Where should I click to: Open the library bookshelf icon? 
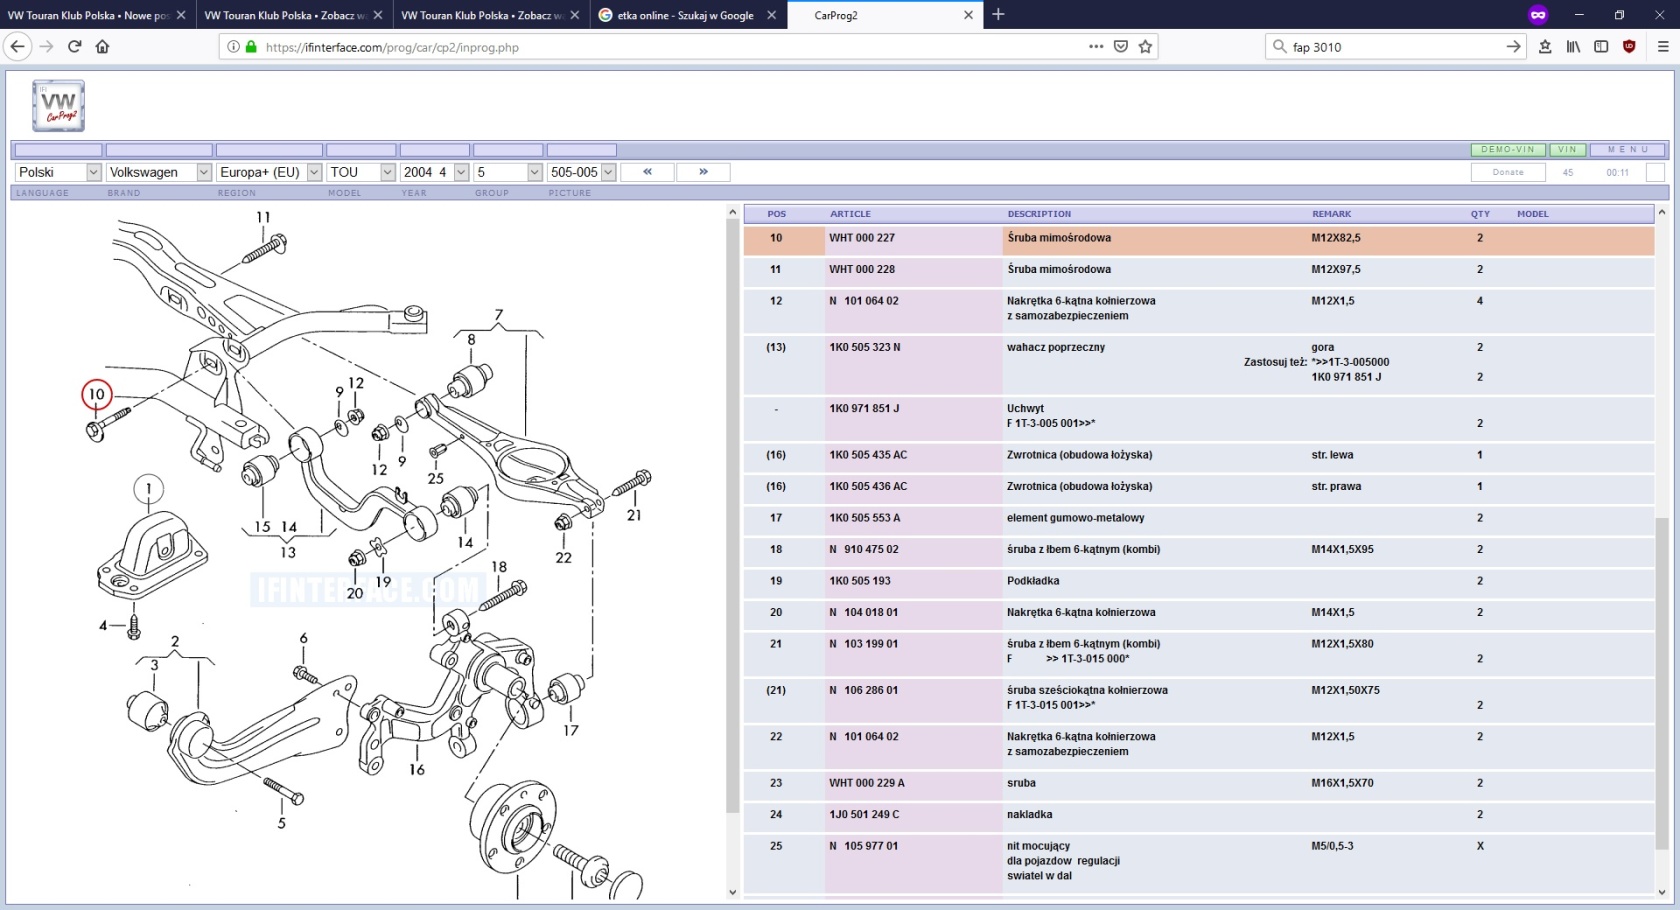tap(1573, 46)
